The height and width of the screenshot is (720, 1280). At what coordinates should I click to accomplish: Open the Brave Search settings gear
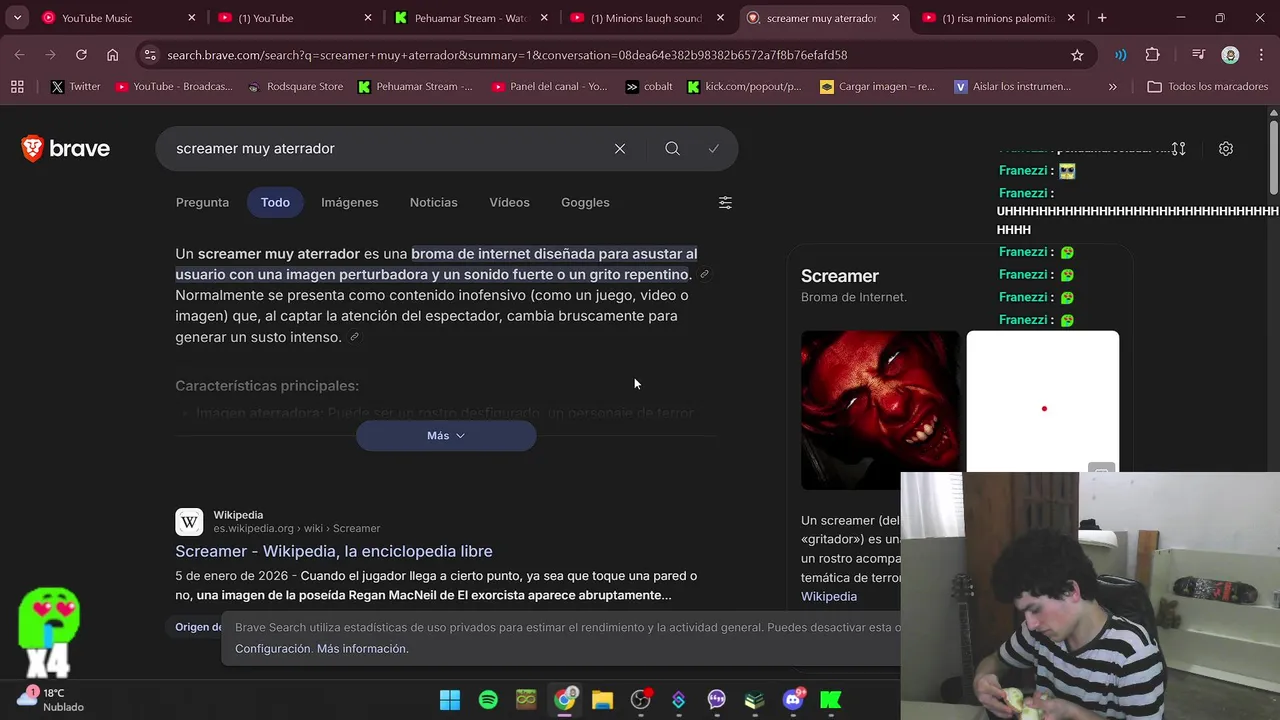[1226, 149]
